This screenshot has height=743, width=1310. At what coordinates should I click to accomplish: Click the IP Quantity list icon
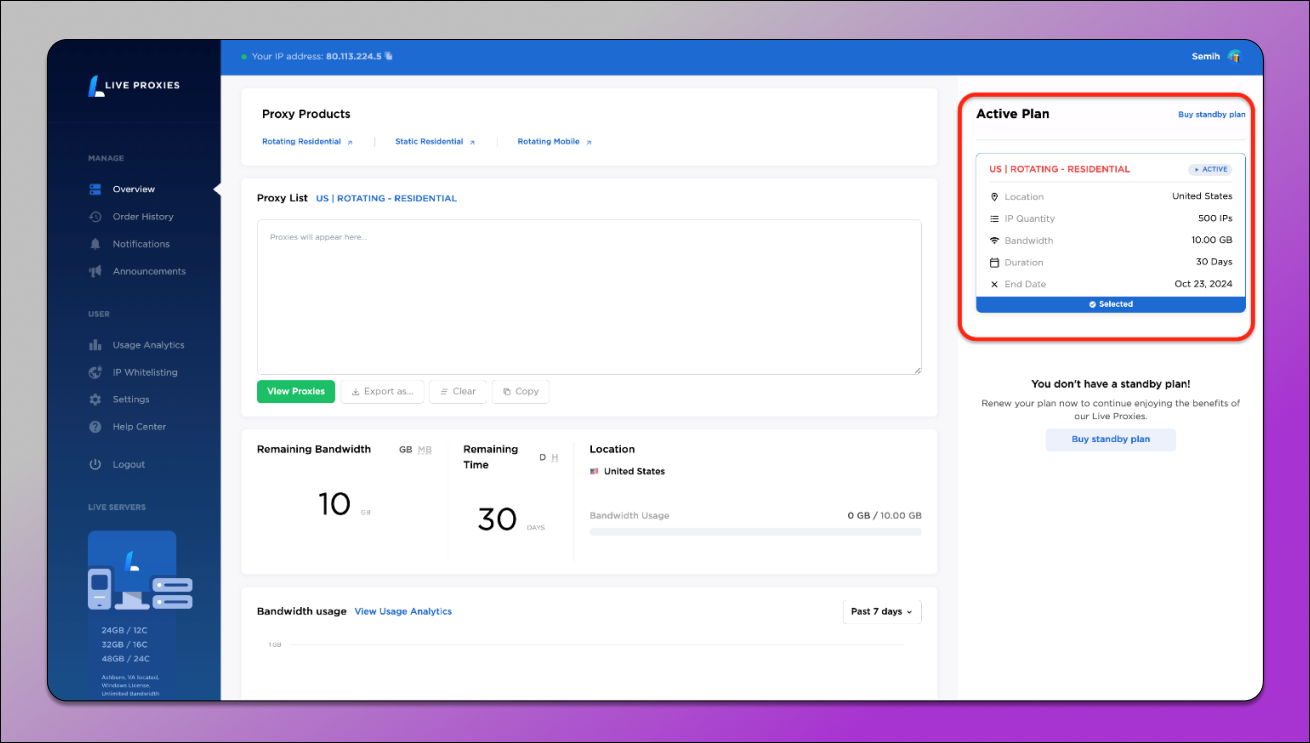(x=994, y=219)
